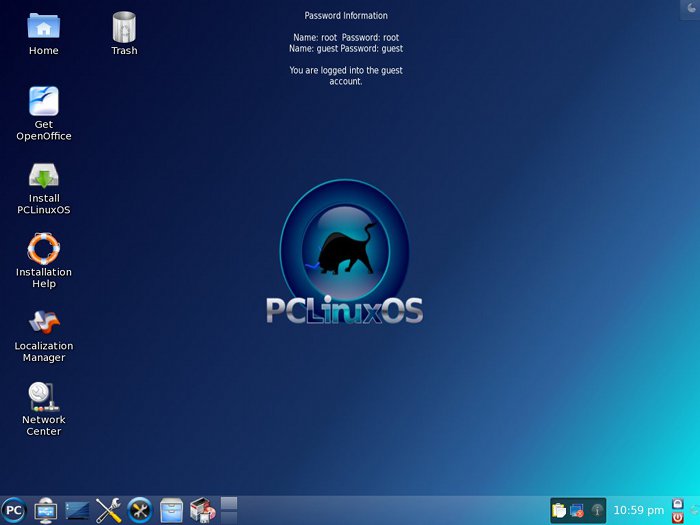Open the PC start menu button
The height and width of the screenshot is (525, 700).
point(14,510)
